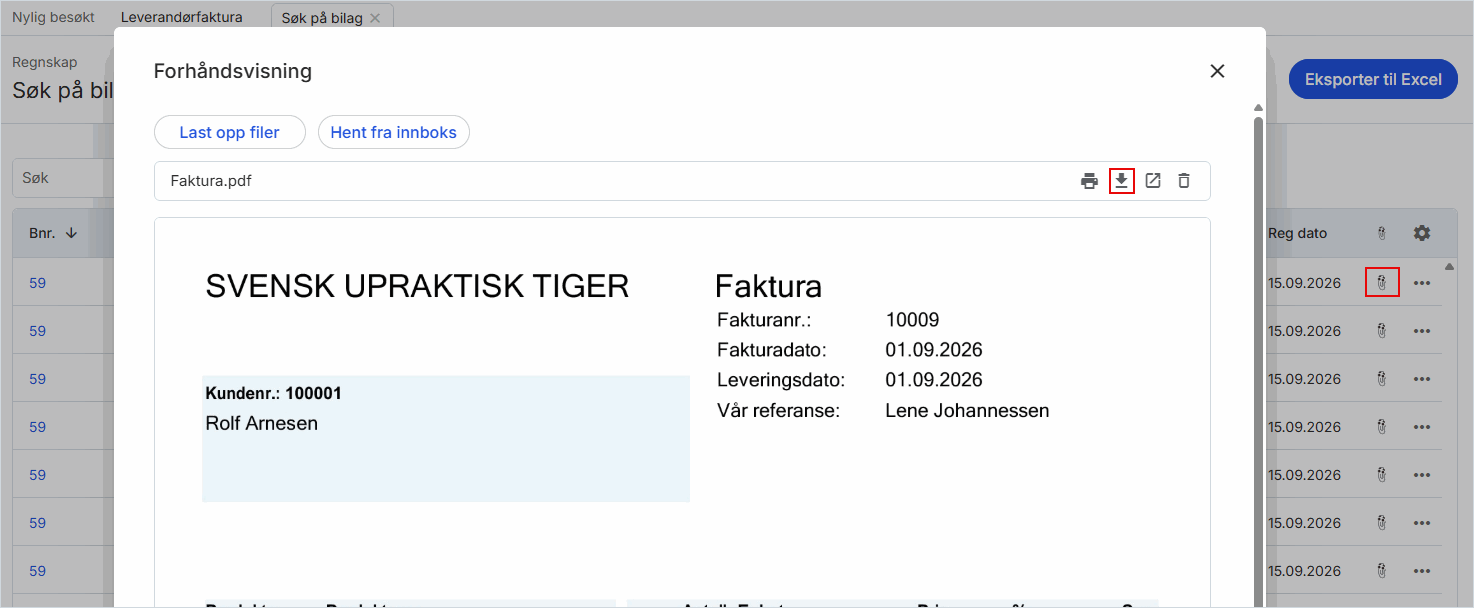Switch to the Leverandørfaktura tab

[x=181, y=17]
